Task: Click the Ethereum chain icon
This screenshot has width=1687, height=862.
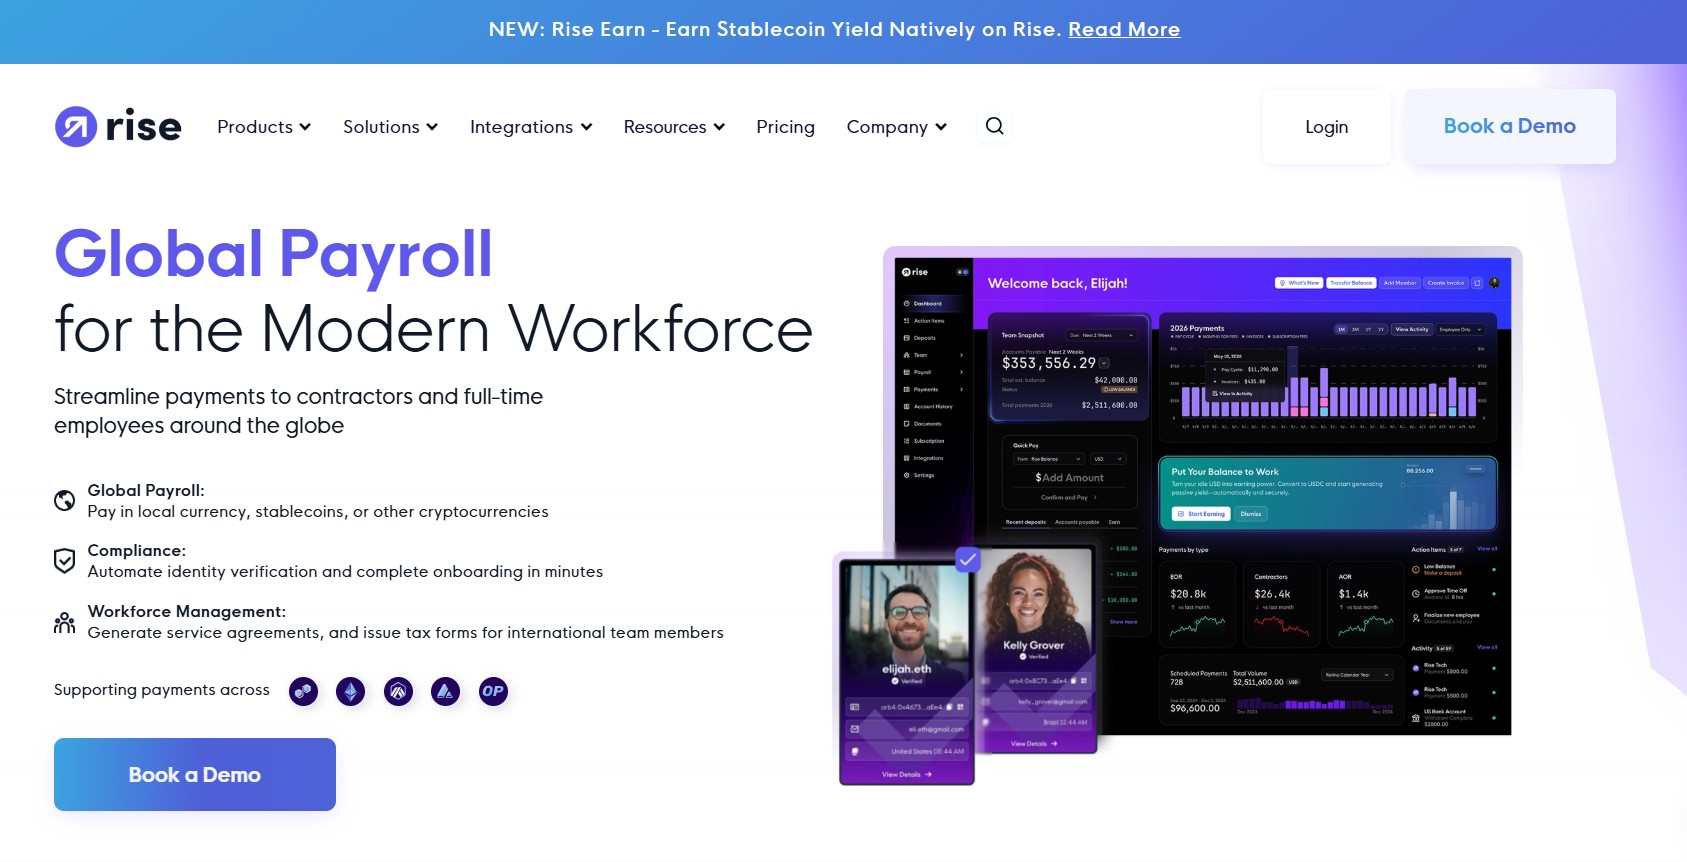Action: 350,691
